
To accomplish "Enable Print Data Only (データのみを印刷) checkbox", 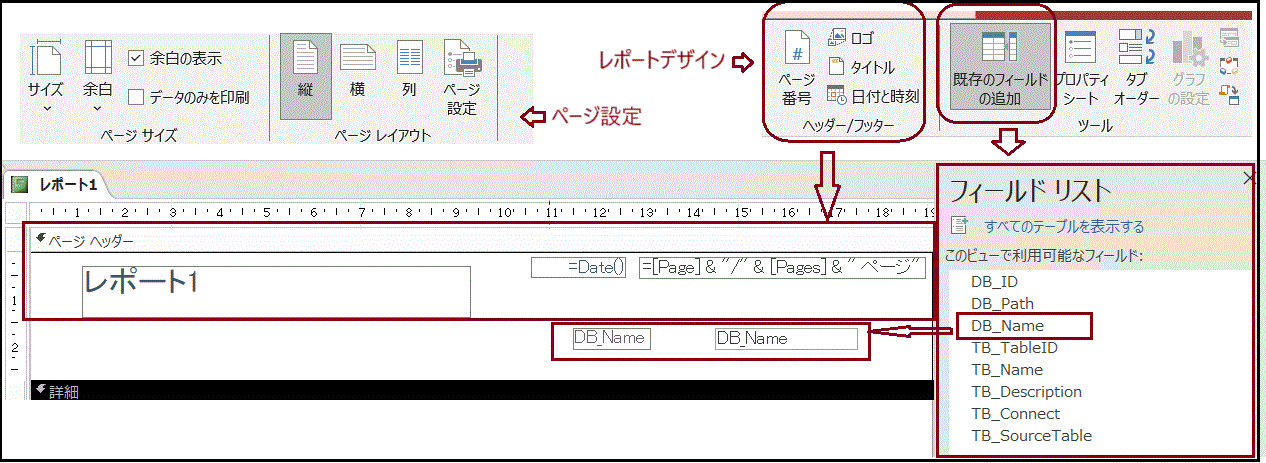I will (x=137, y=97).
